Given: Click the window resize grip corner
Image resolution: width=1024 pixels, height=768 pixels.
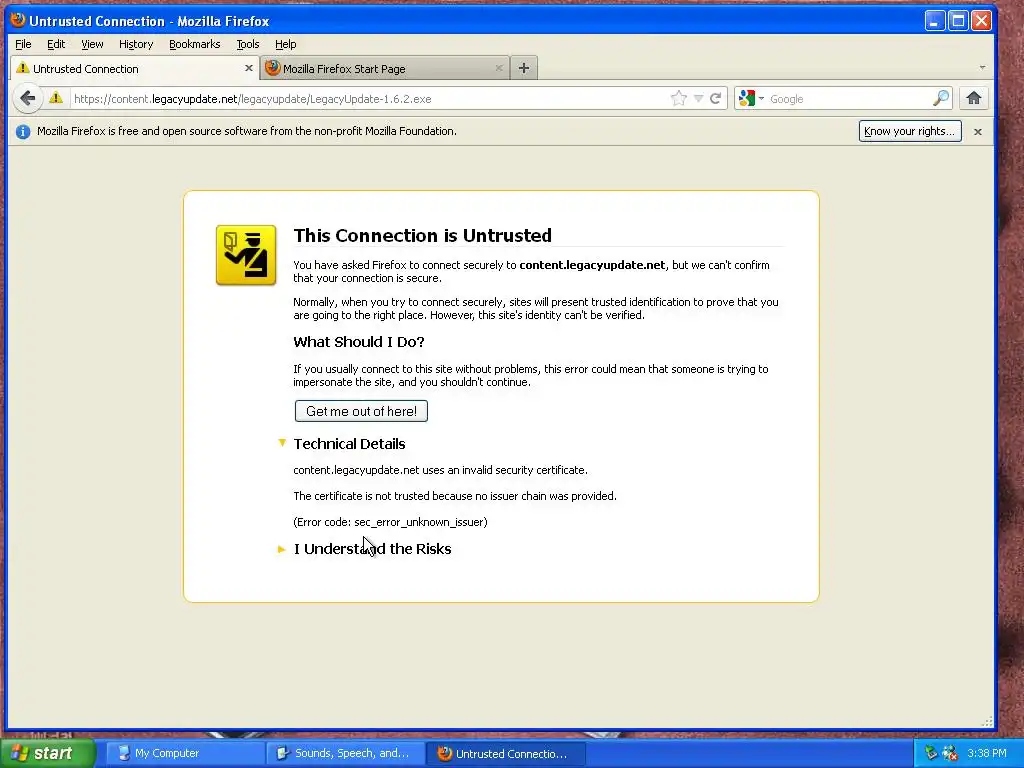Looking at the screenshot, I should click(987, 722).
